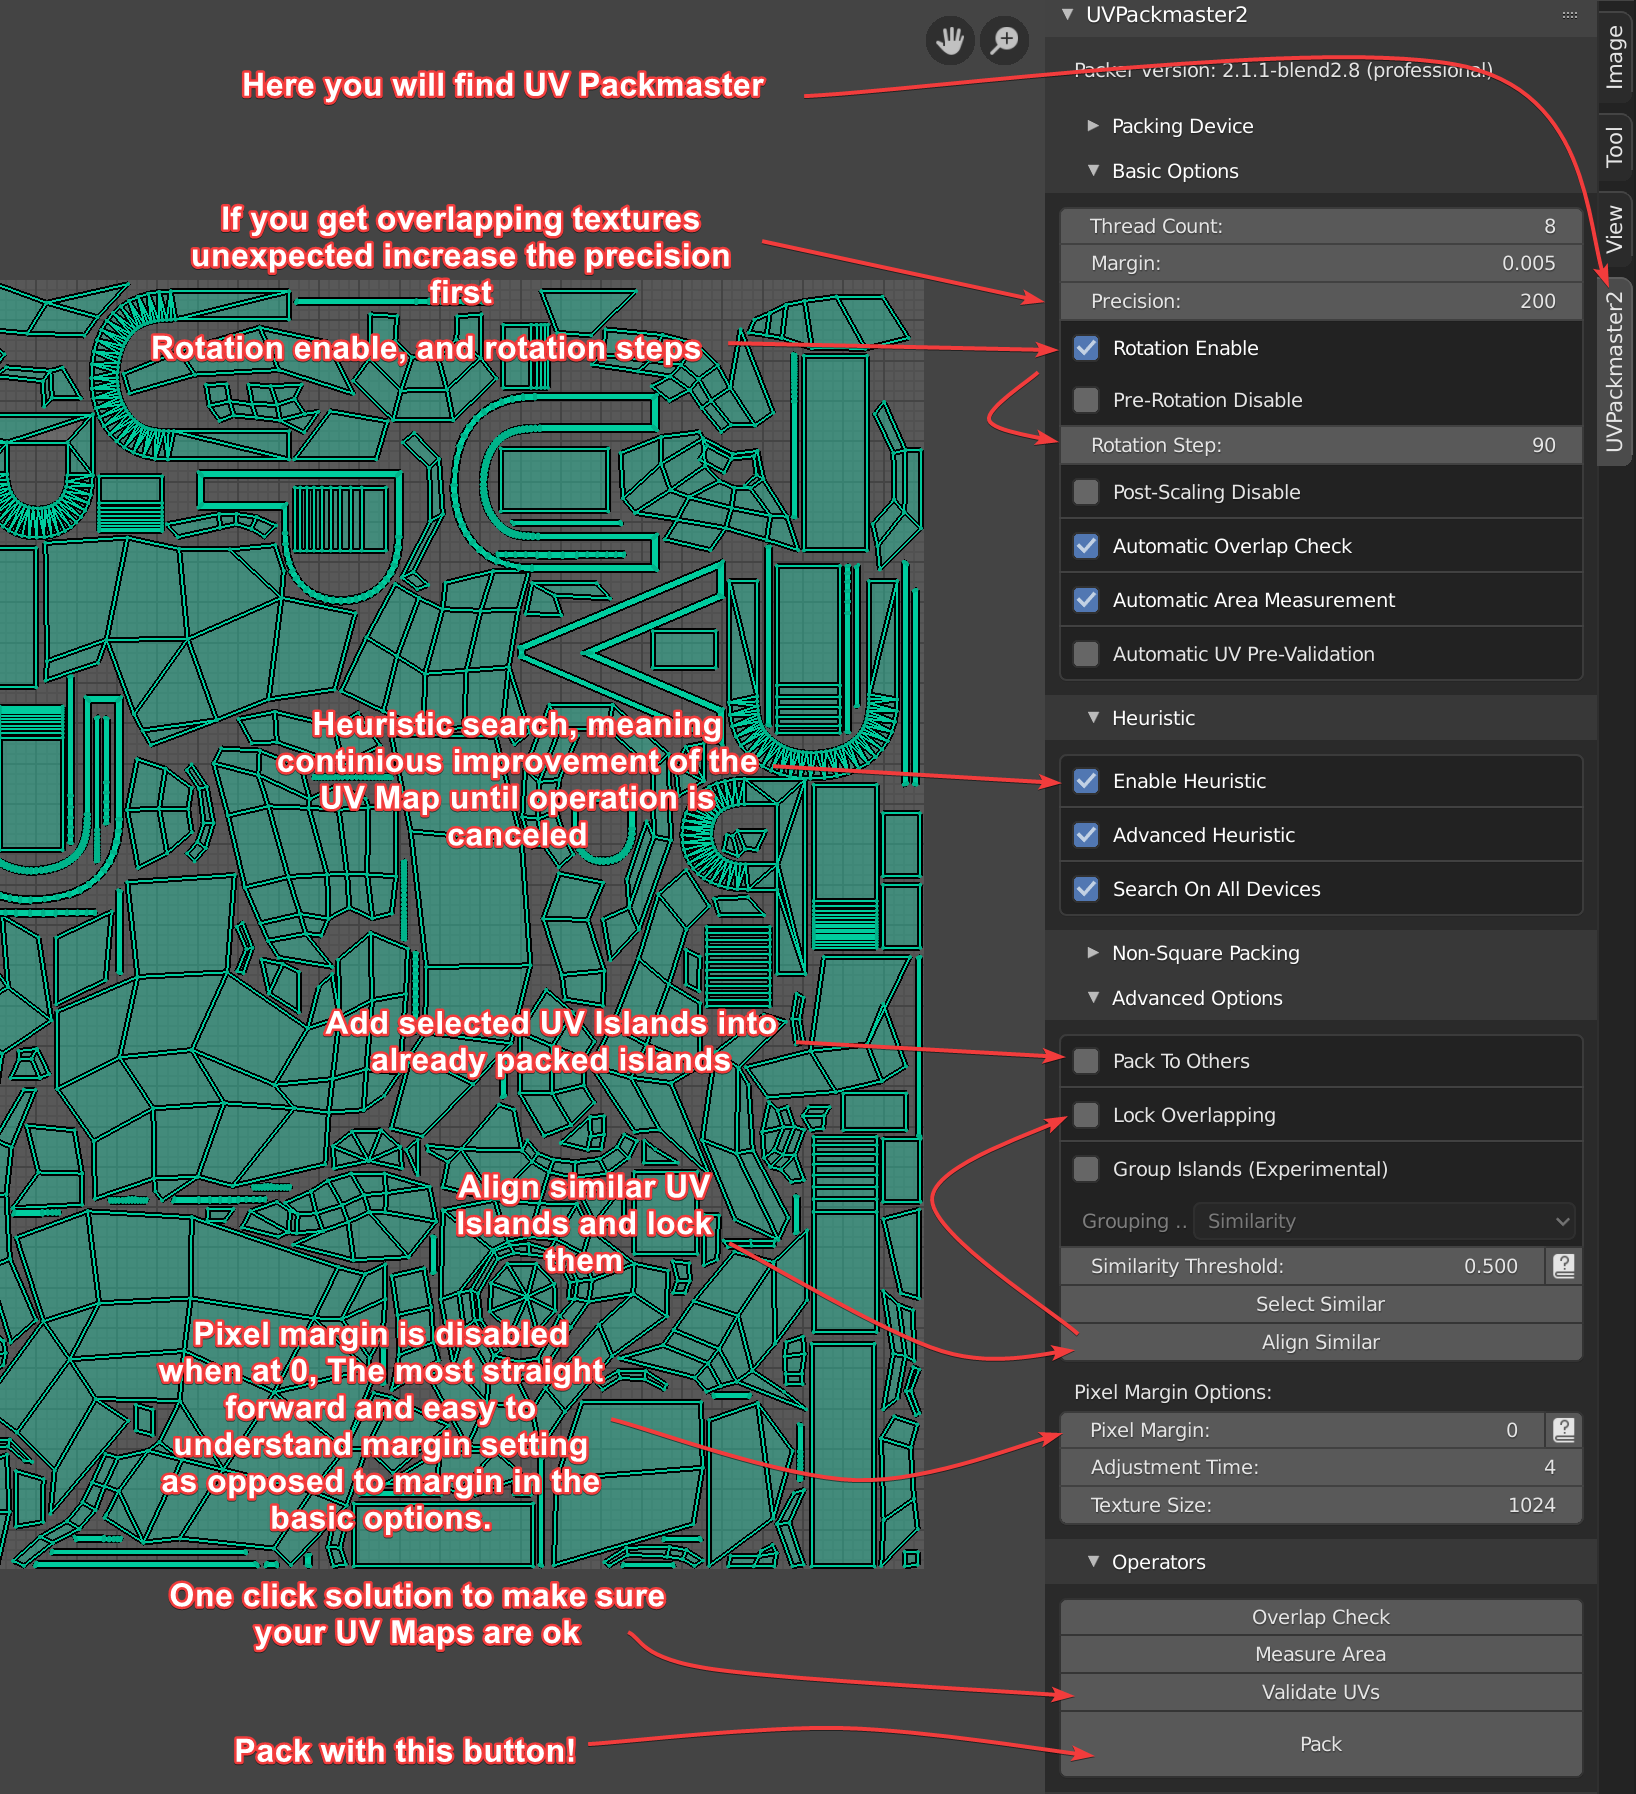
Task: Expand the Packing Device section
Action: click(x=1093, y=126)
